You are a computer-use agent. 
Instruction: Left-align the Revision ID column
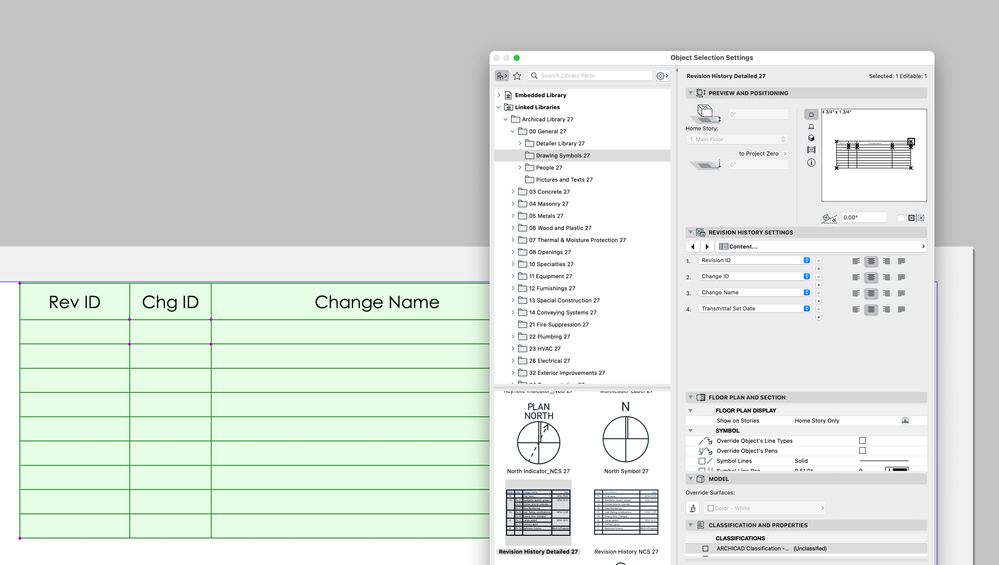tap(856, 261)
